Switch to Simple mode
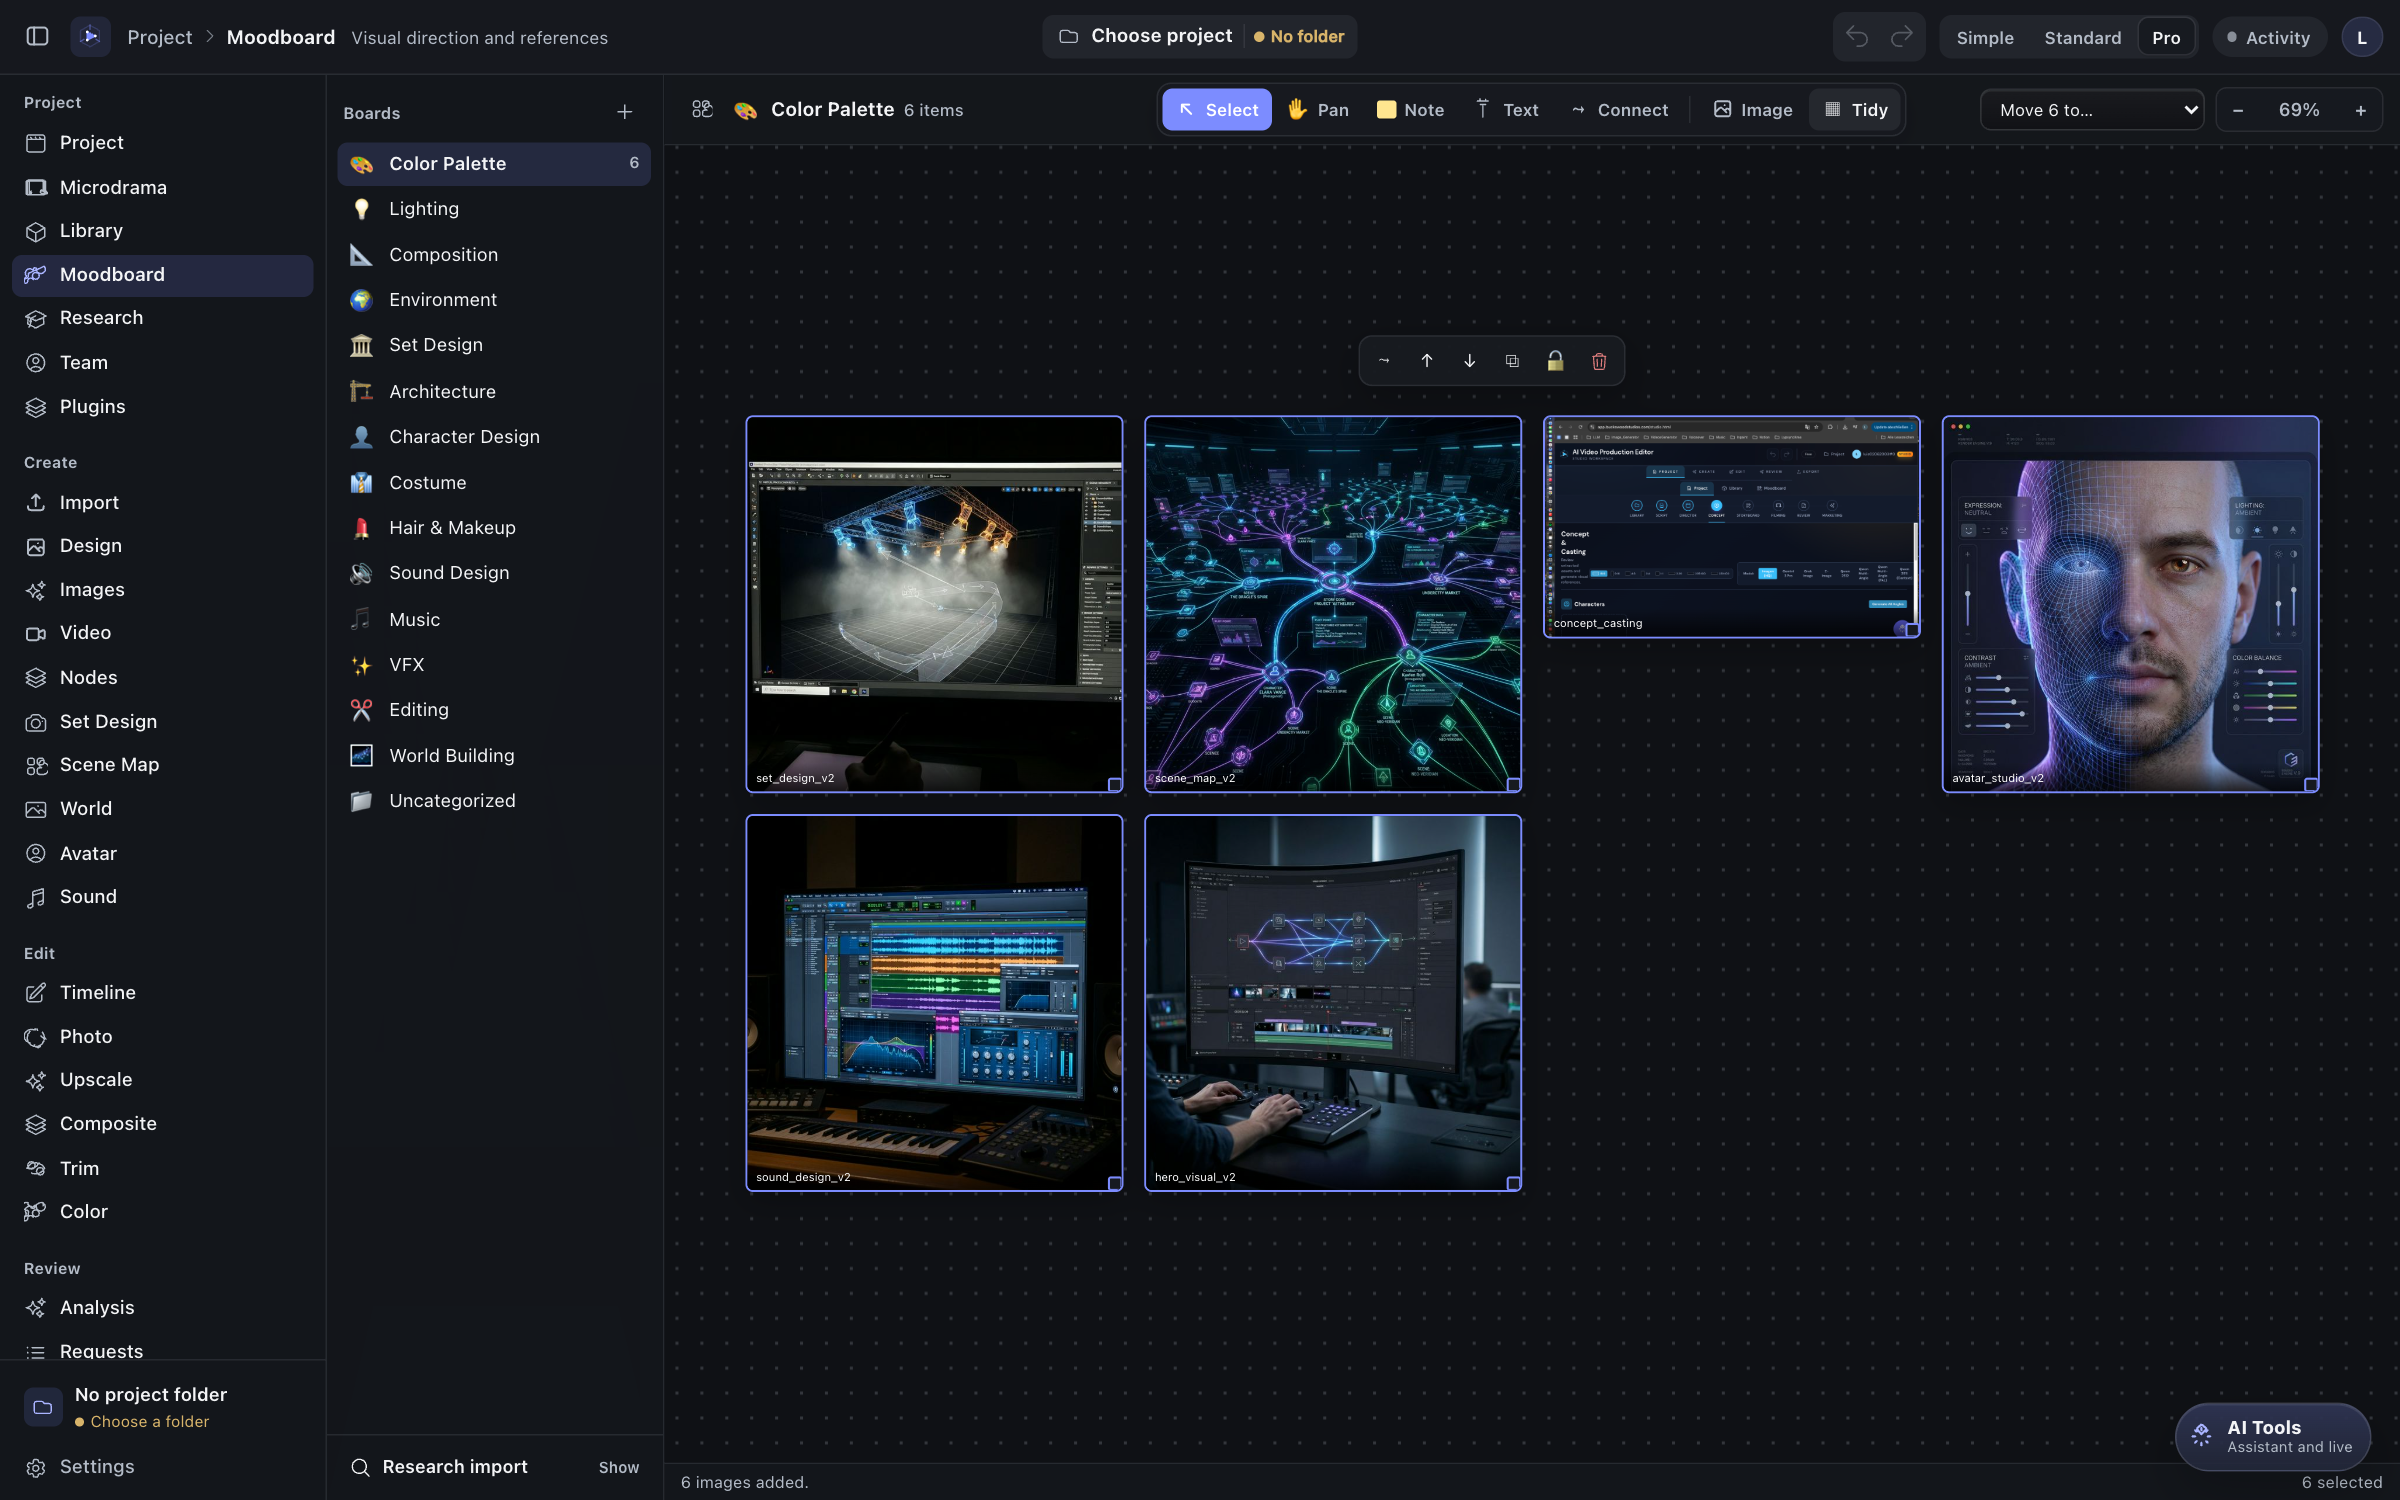 (x=1985, y=37)
